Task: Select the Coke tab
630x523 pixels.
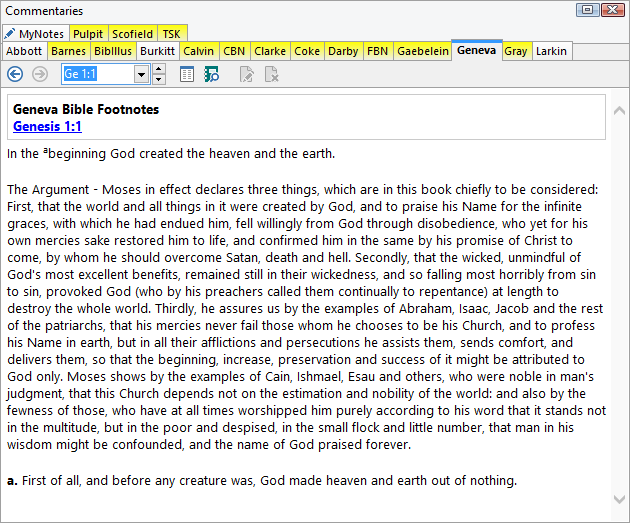Action: tap(307, 51)
